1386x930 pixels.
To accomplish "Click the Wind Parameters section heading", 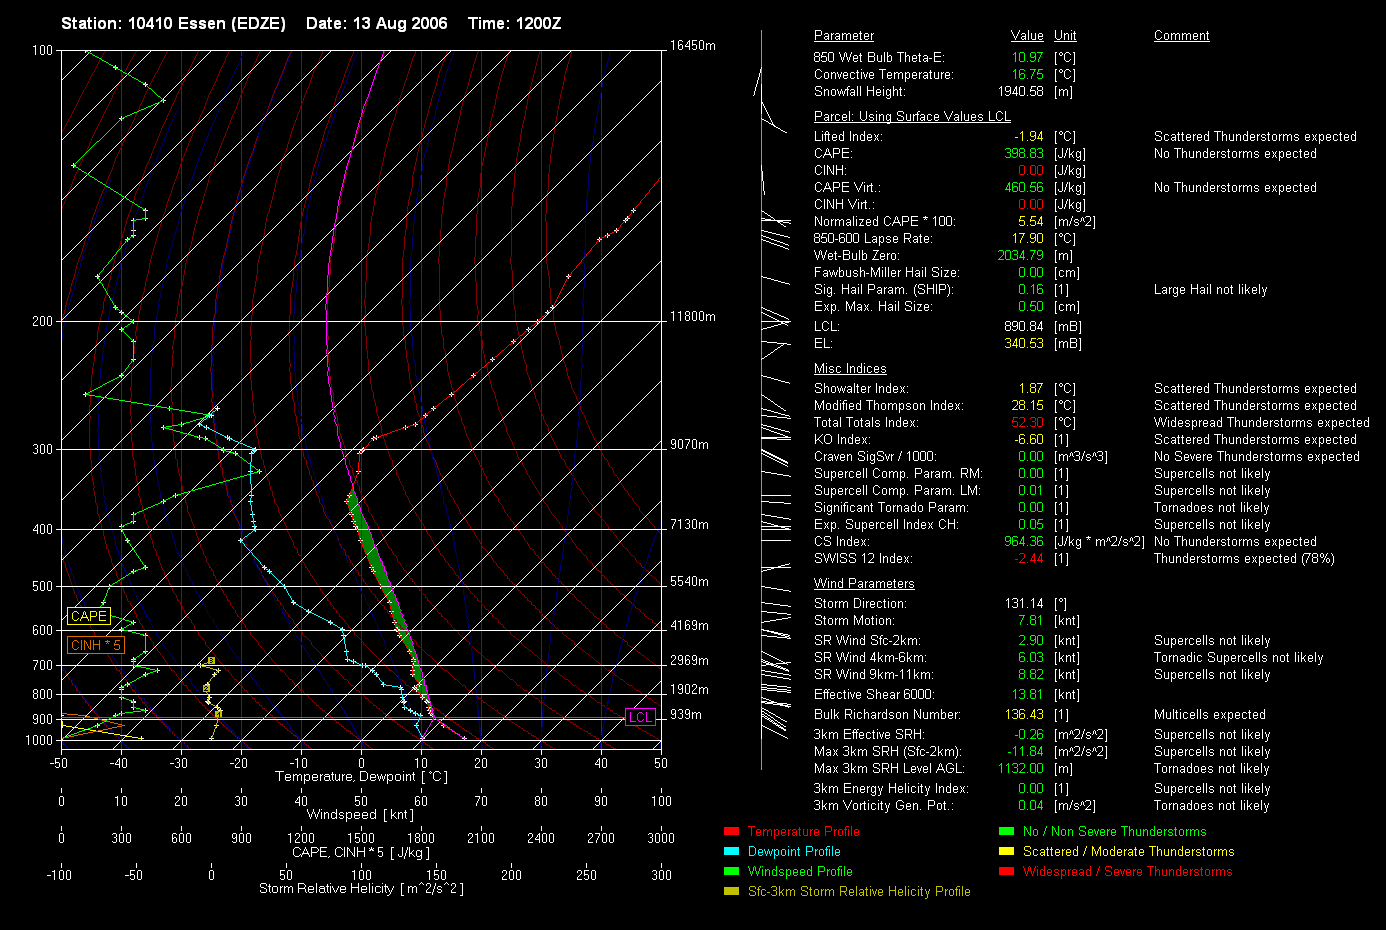I will 864,584.
